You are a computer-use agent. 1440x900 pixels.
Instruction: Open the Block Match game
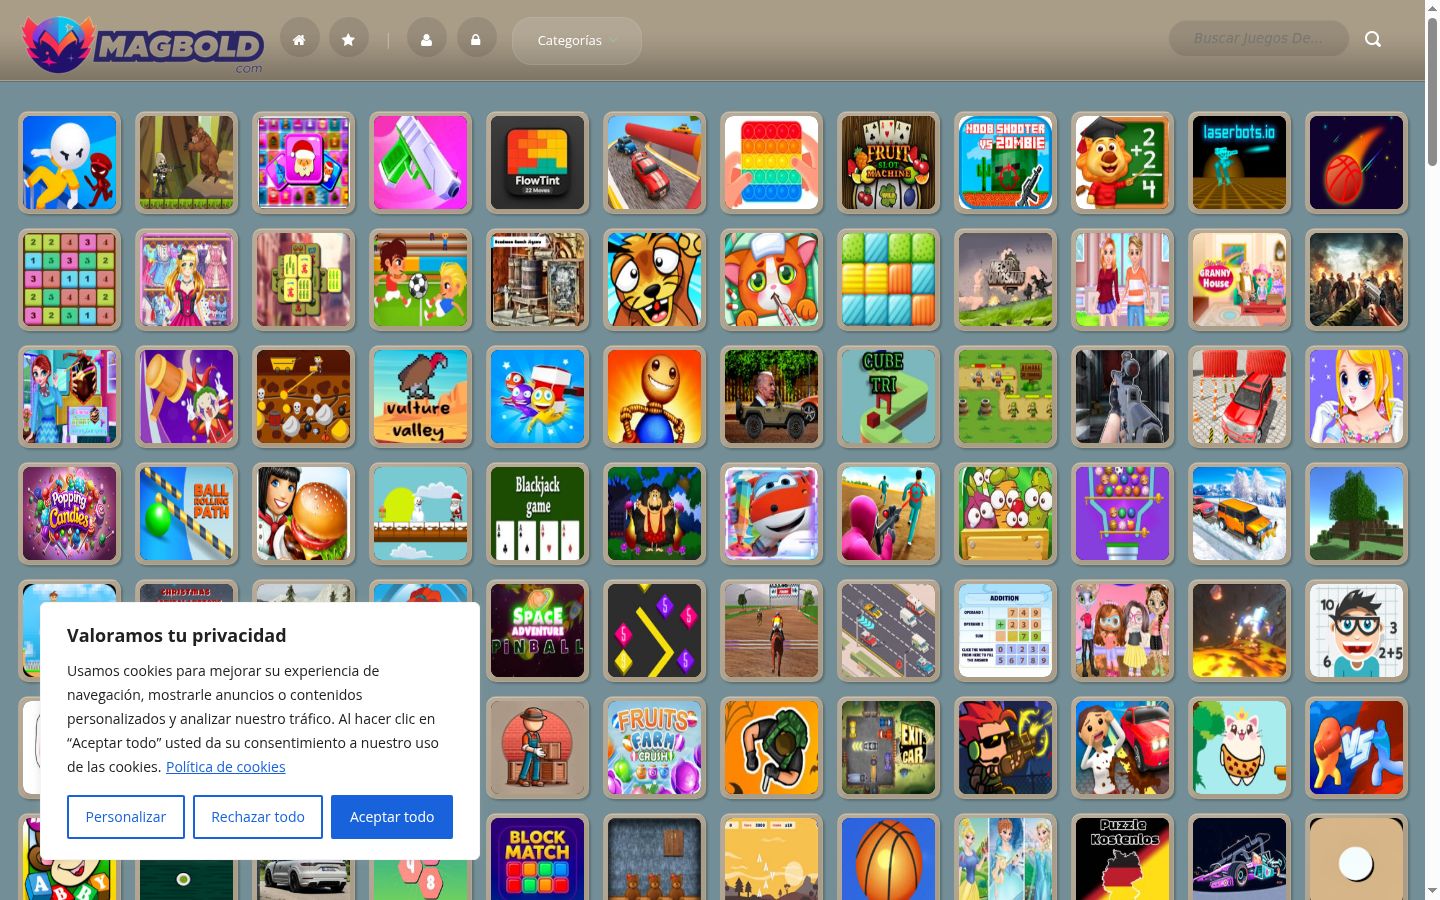click(538, 857)
